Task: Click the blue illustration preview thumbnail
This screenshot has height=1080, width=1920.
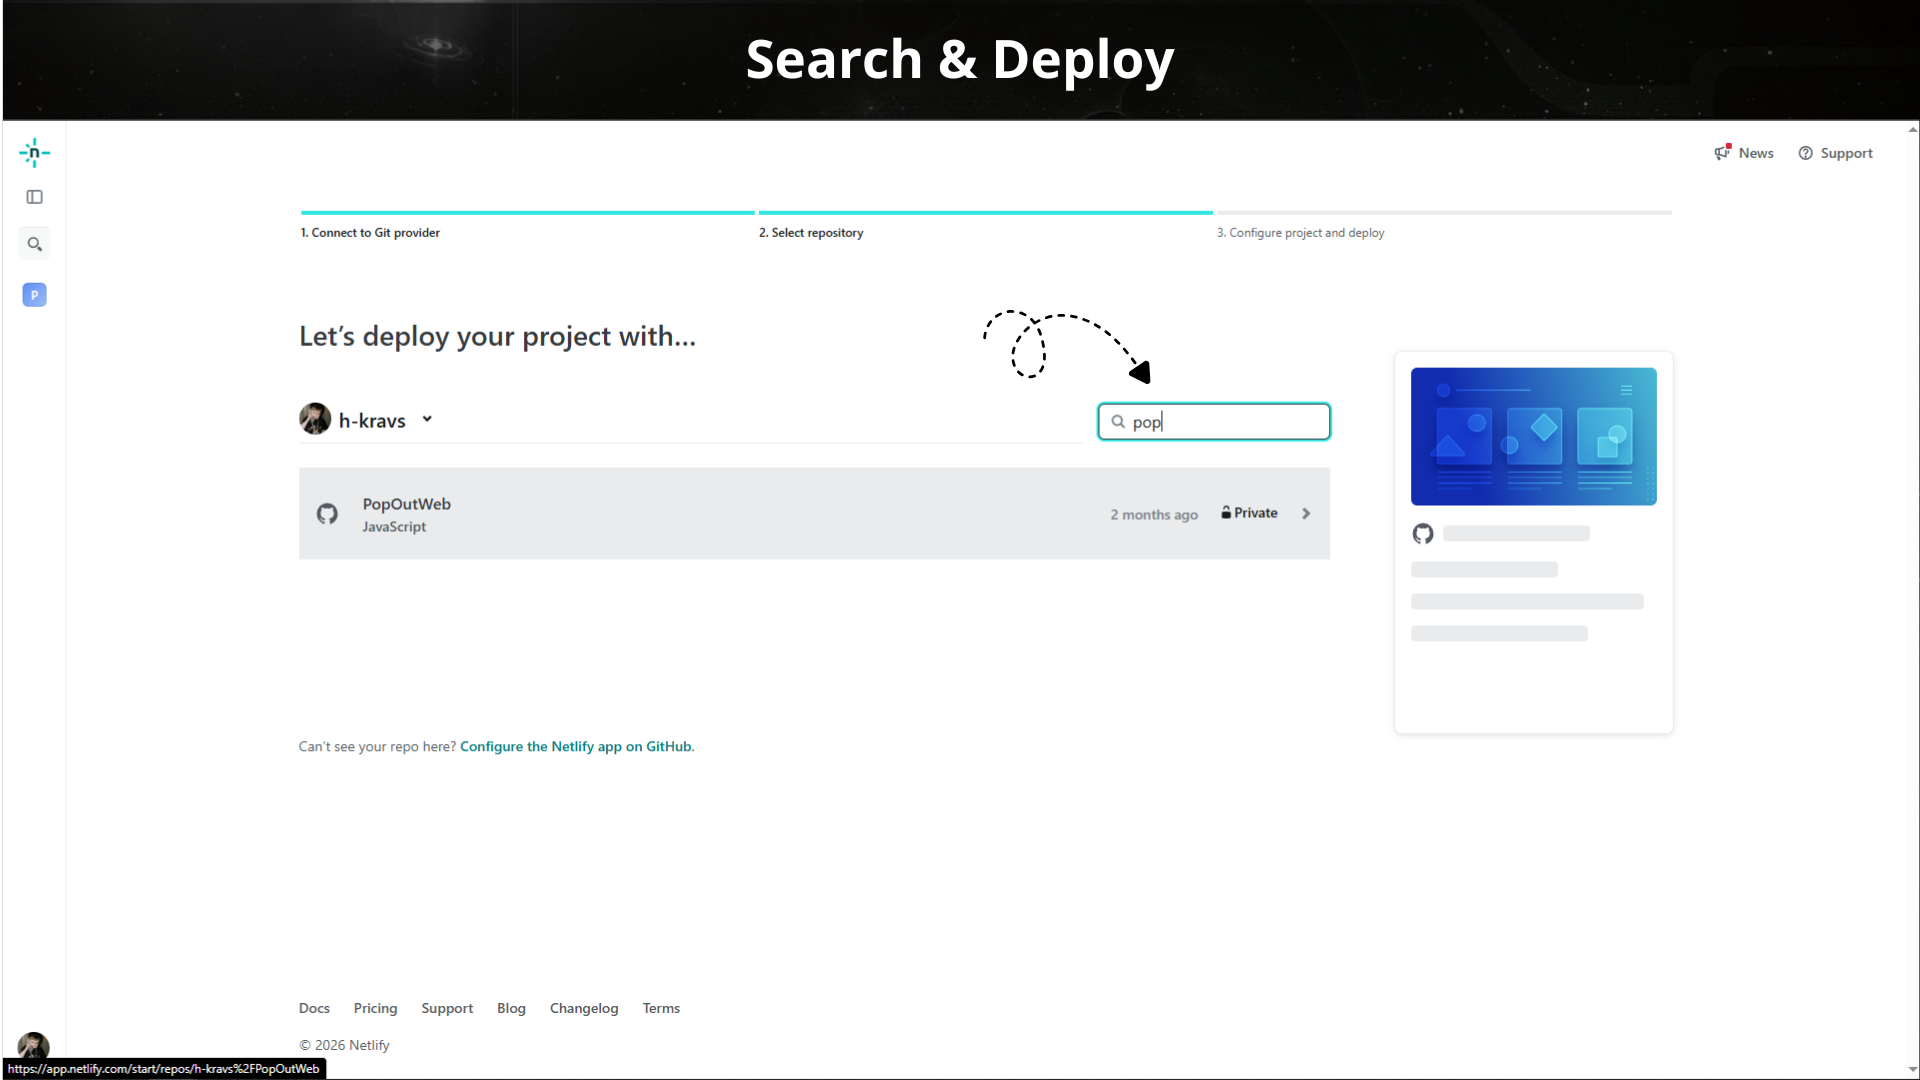Action: 1533,436
